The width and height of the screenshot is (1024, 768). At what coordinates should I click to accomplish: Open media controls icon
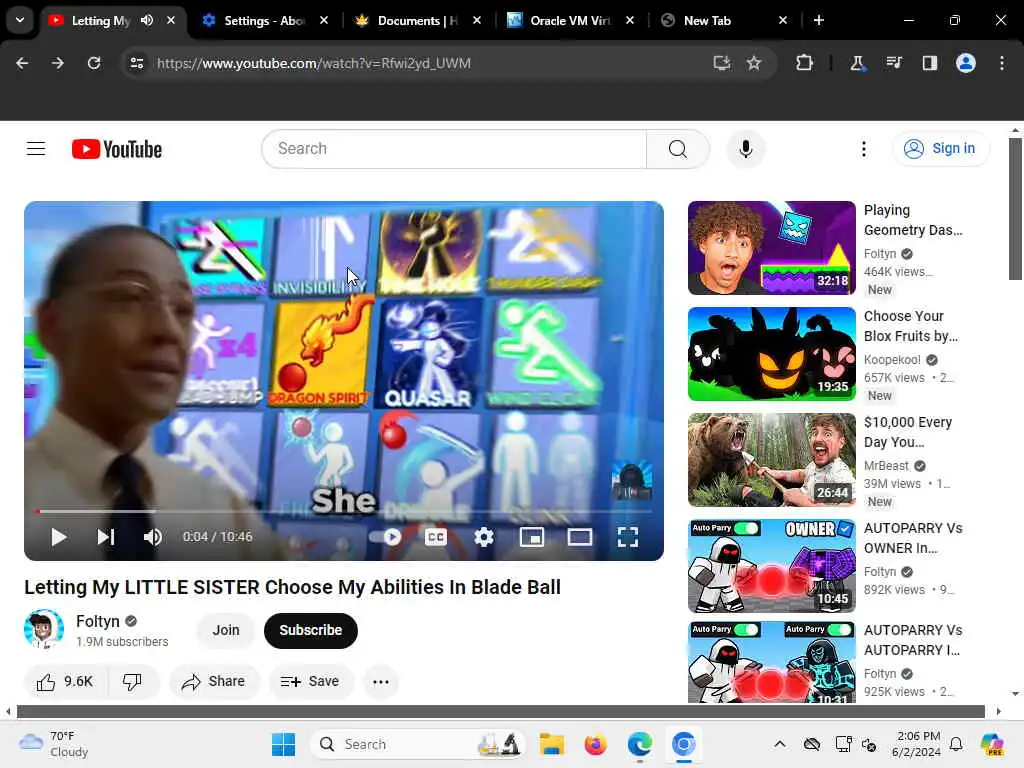coord(893,63)
